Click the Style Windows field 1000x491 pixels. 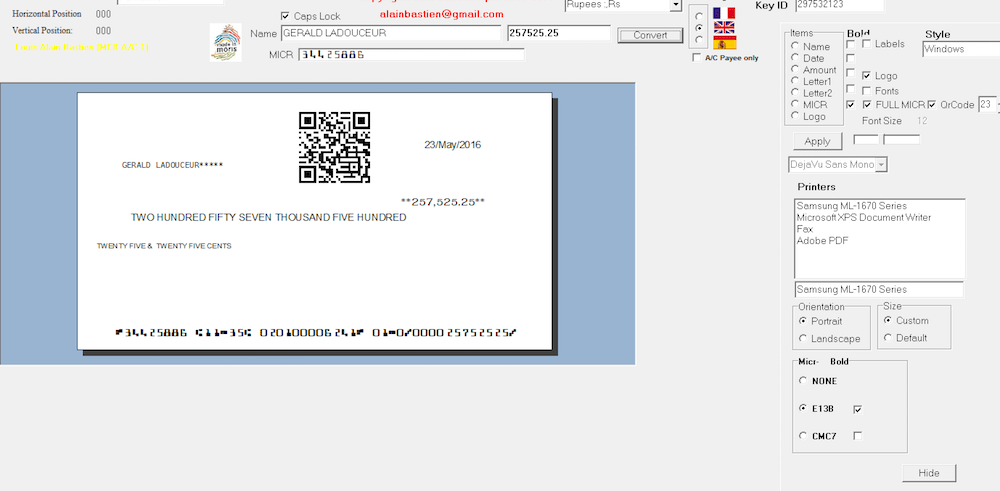960,48
